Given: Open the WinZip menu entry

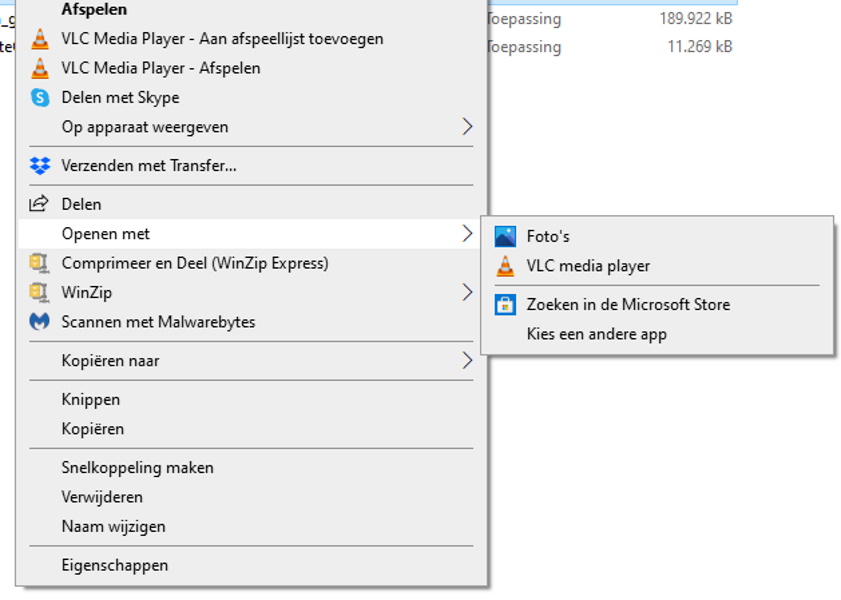Looking at the screenshot, I should click(252, 293).
